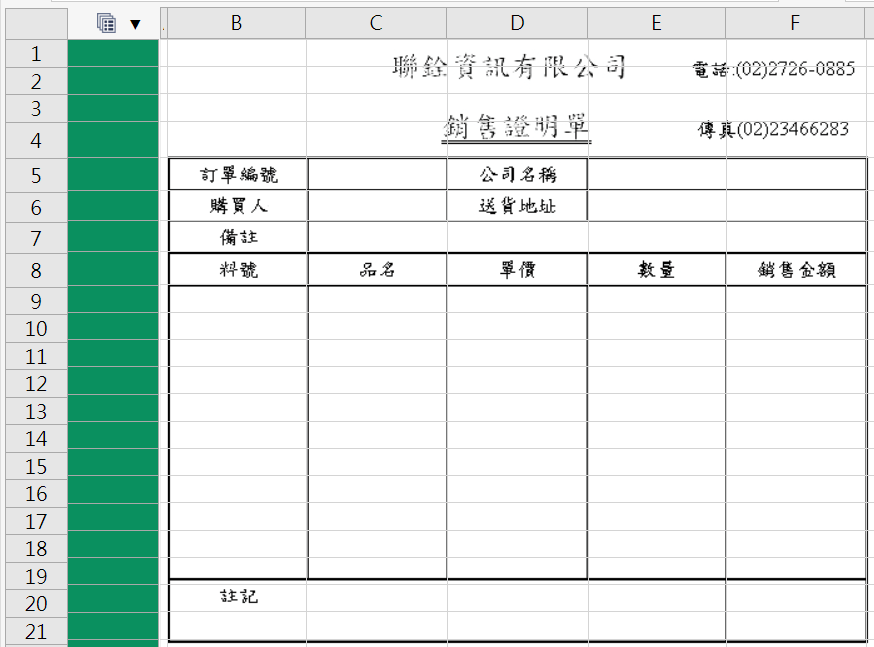Select the 品名 column heading cell
The image size is (874, 647).
tap(377, 270)
